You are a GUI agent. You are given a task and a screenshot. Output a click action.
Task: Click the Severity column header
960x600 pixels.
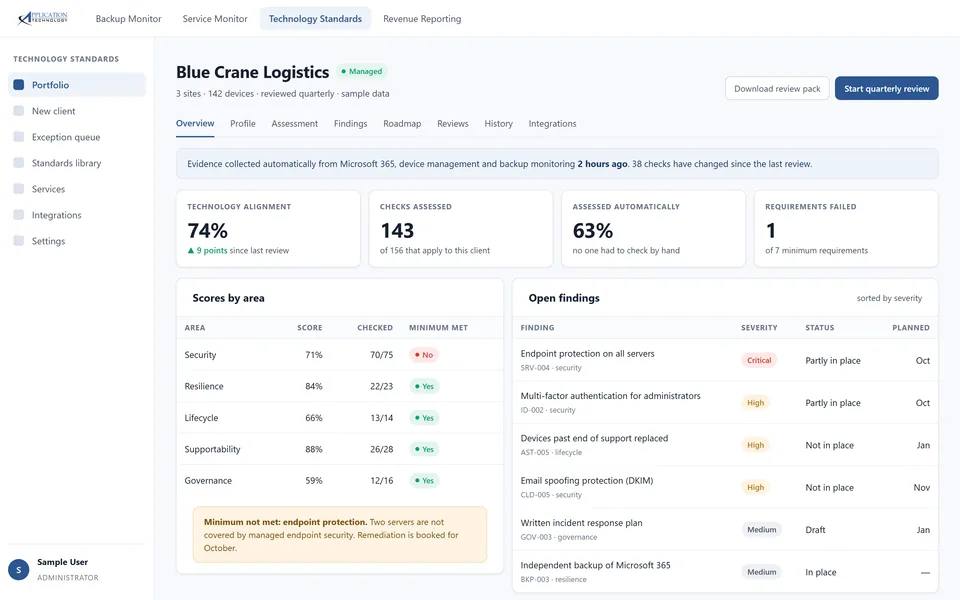759,328
